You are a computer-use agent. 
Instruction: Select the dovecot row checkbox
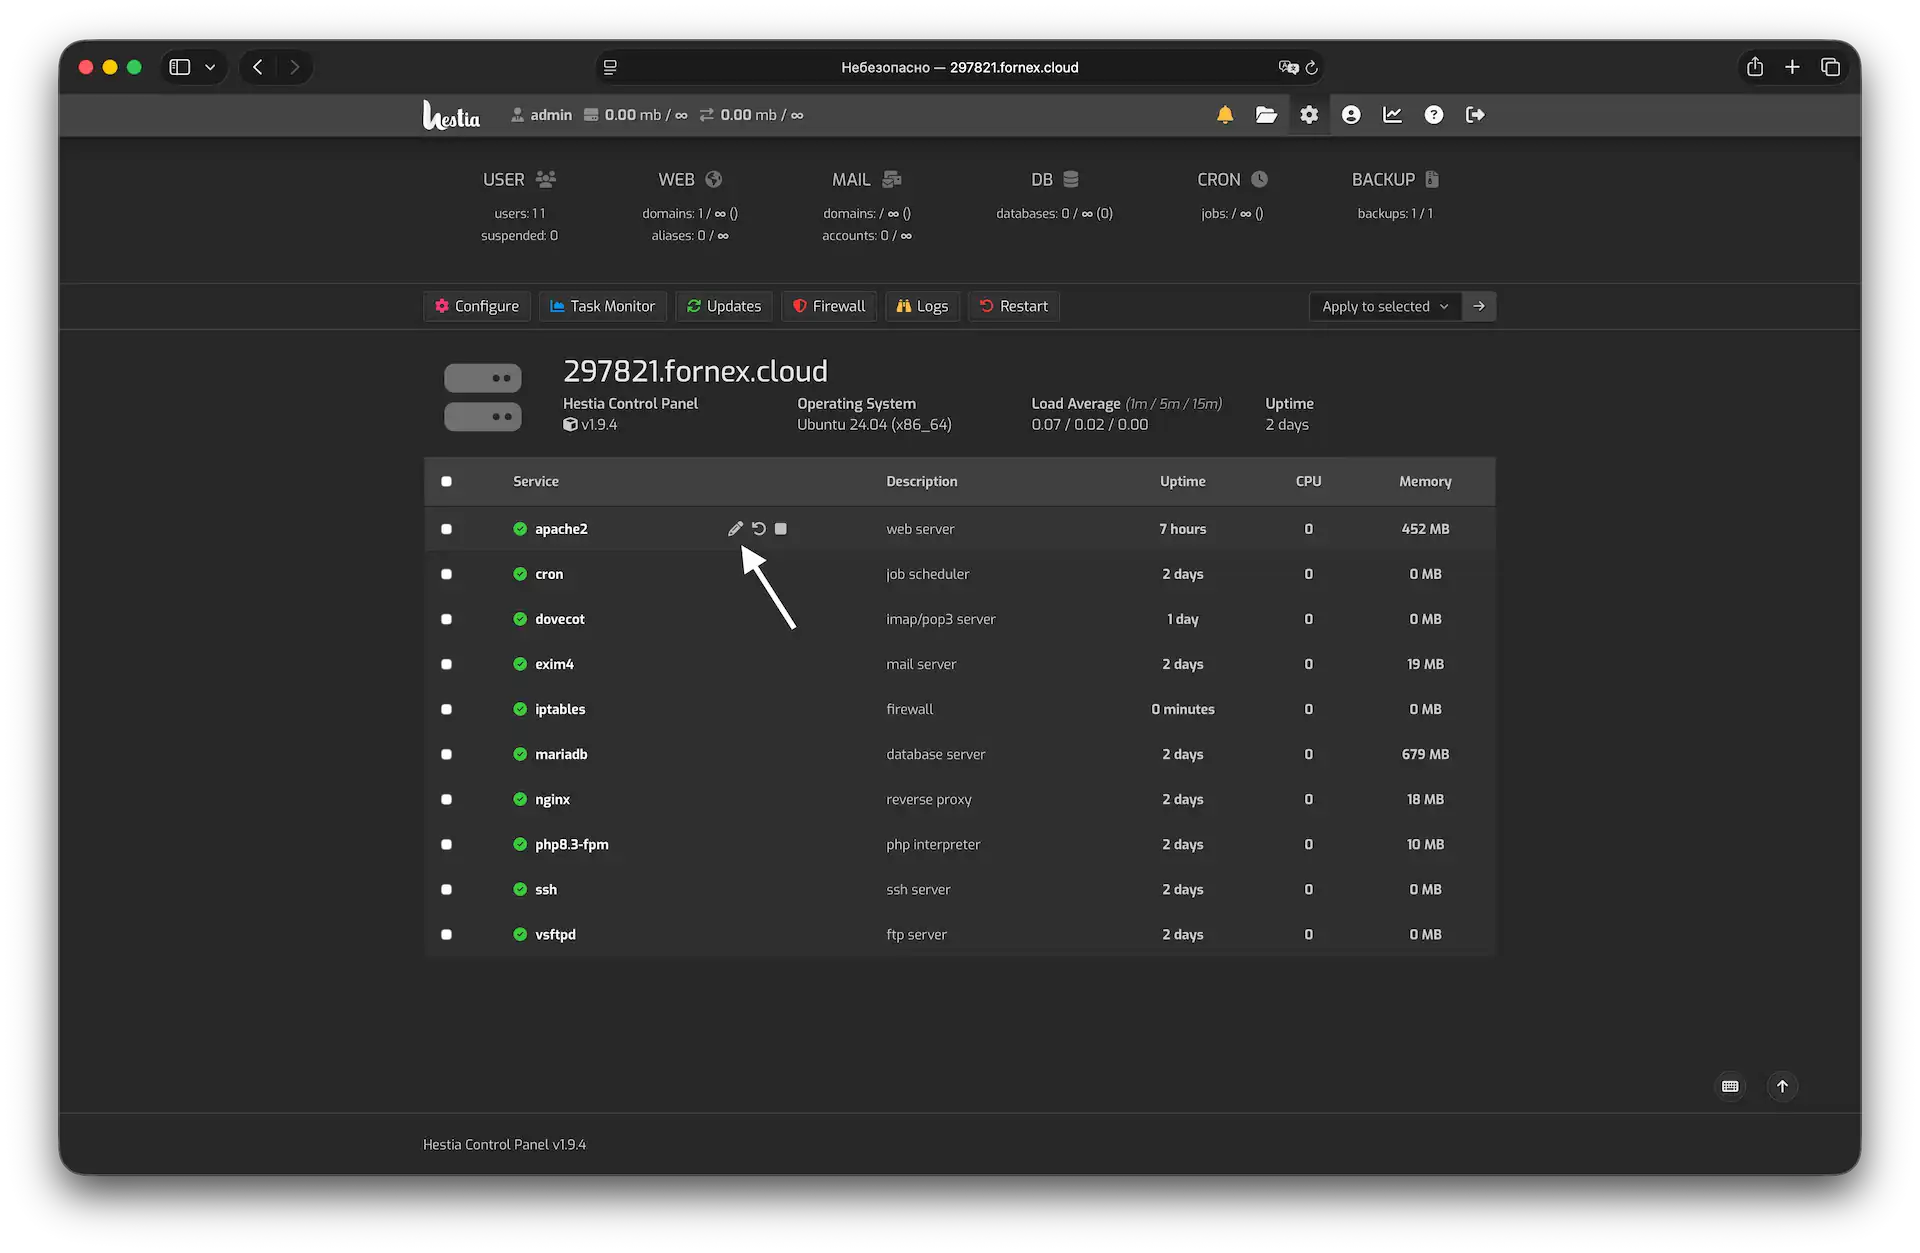click(446, 619)
